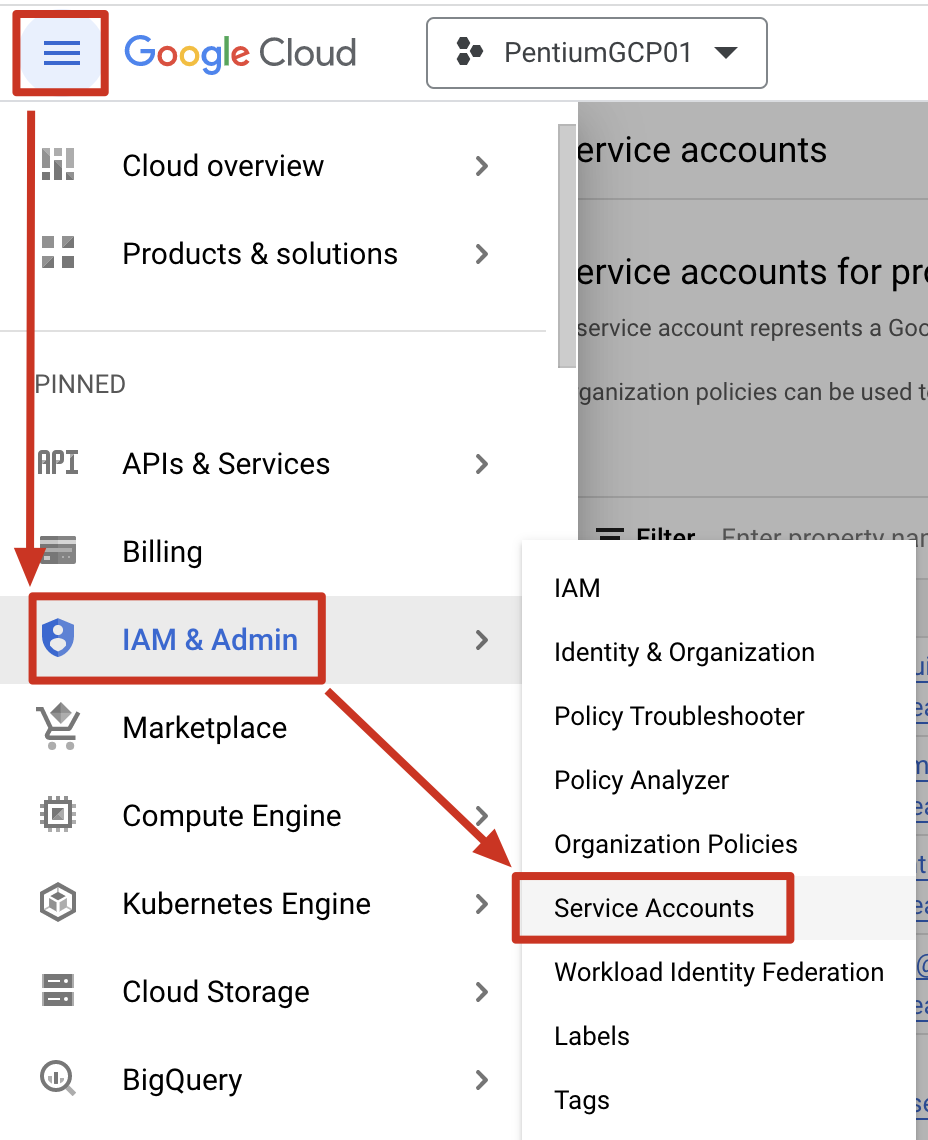The width and height of the screenshot is (928, 1140).
Task: Select Policy Troubleshooter in the submenu
Action: point(719,716)
